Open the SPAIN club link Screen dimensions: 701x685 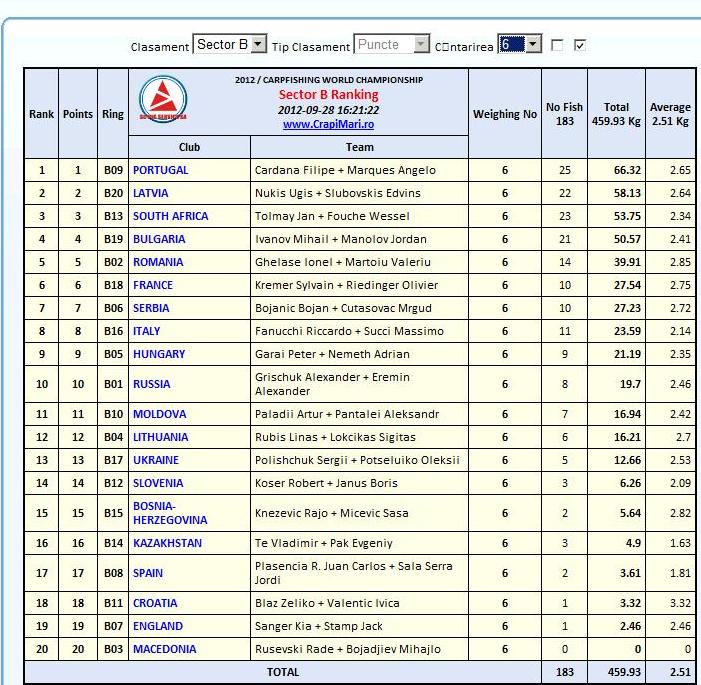(x=148, y=573)
